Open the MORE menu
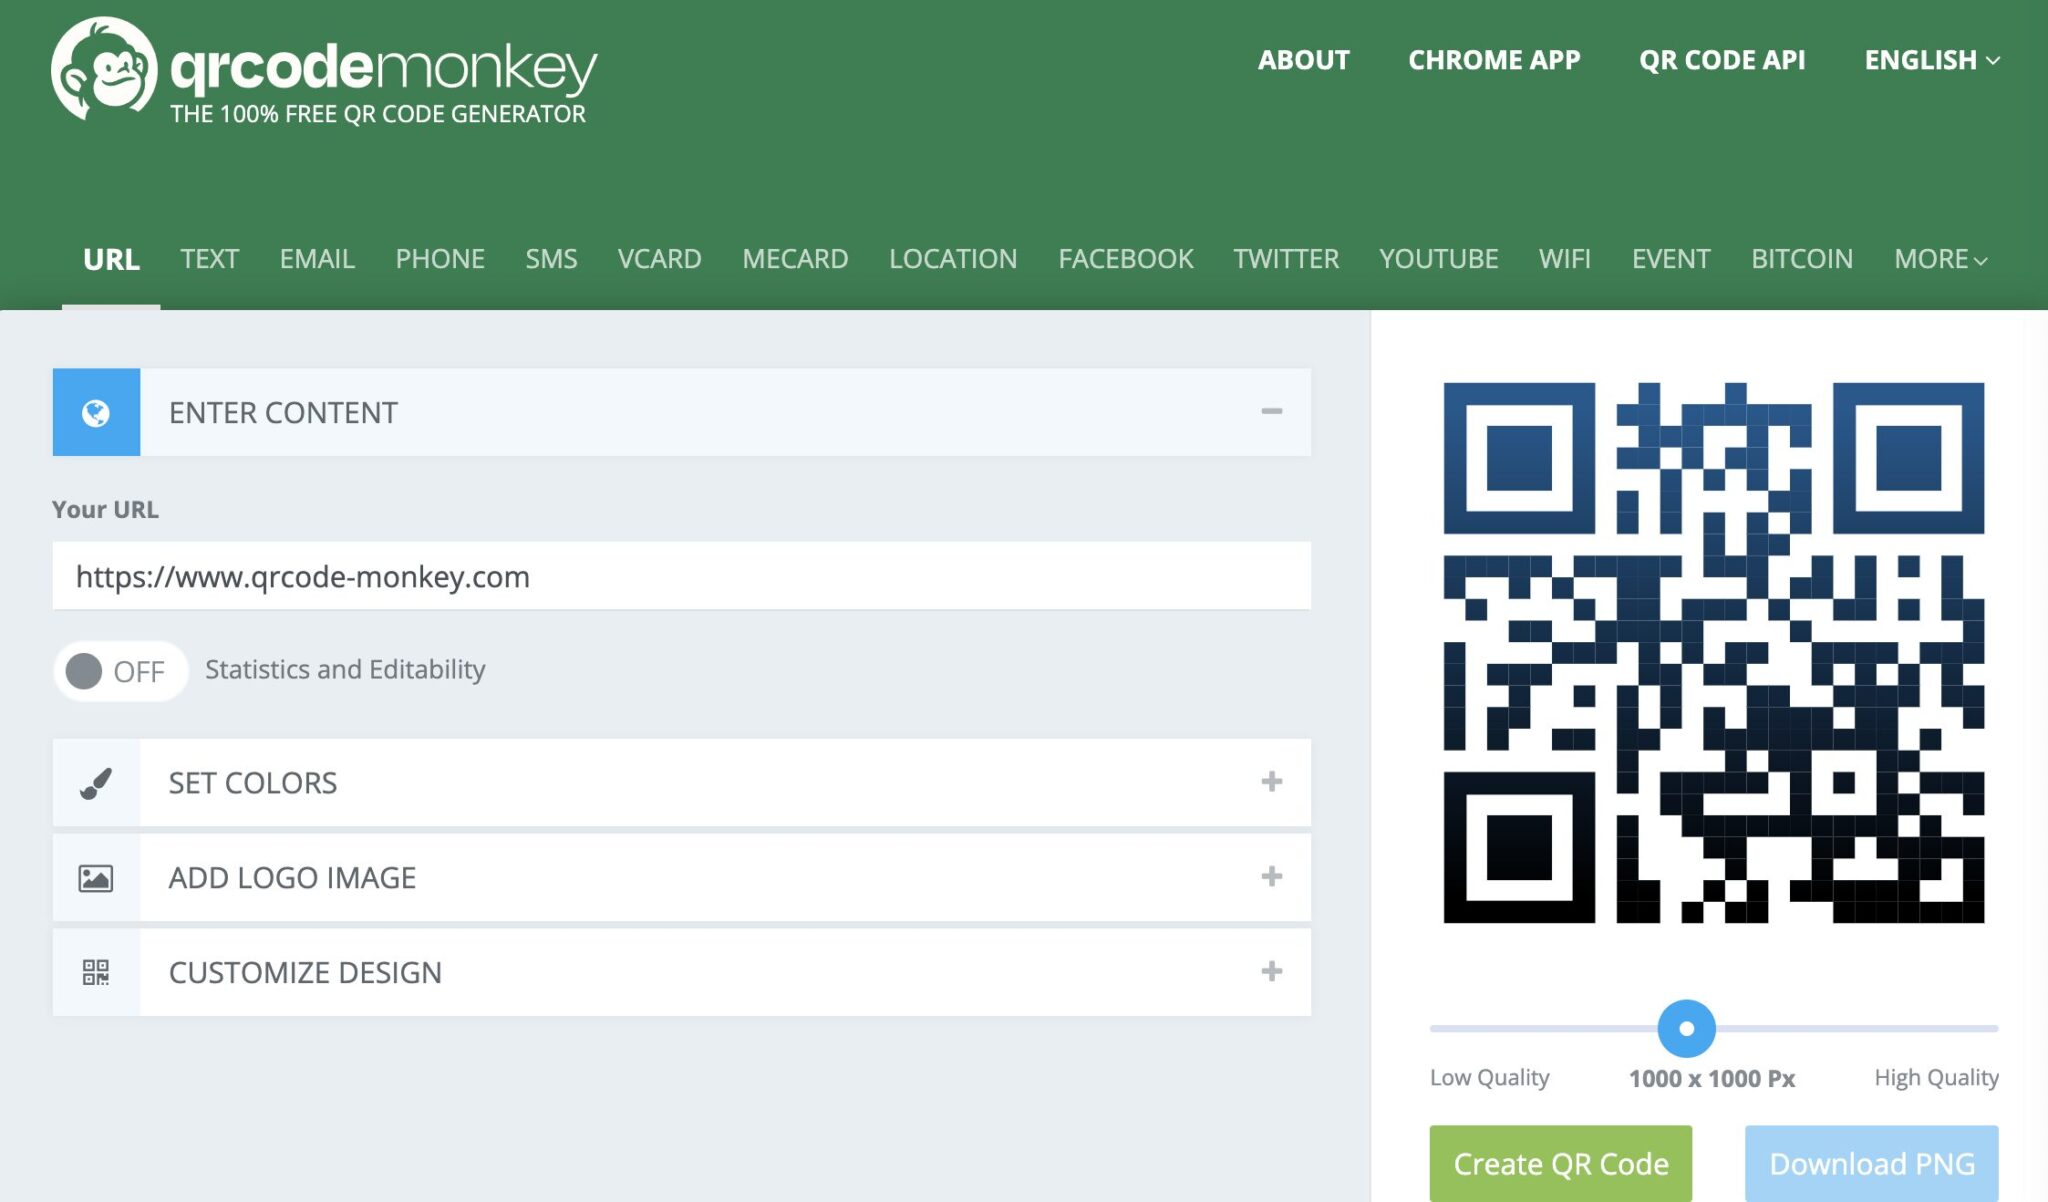The width and height of the screenshot is (2048, 1202). pos(1939,259)
